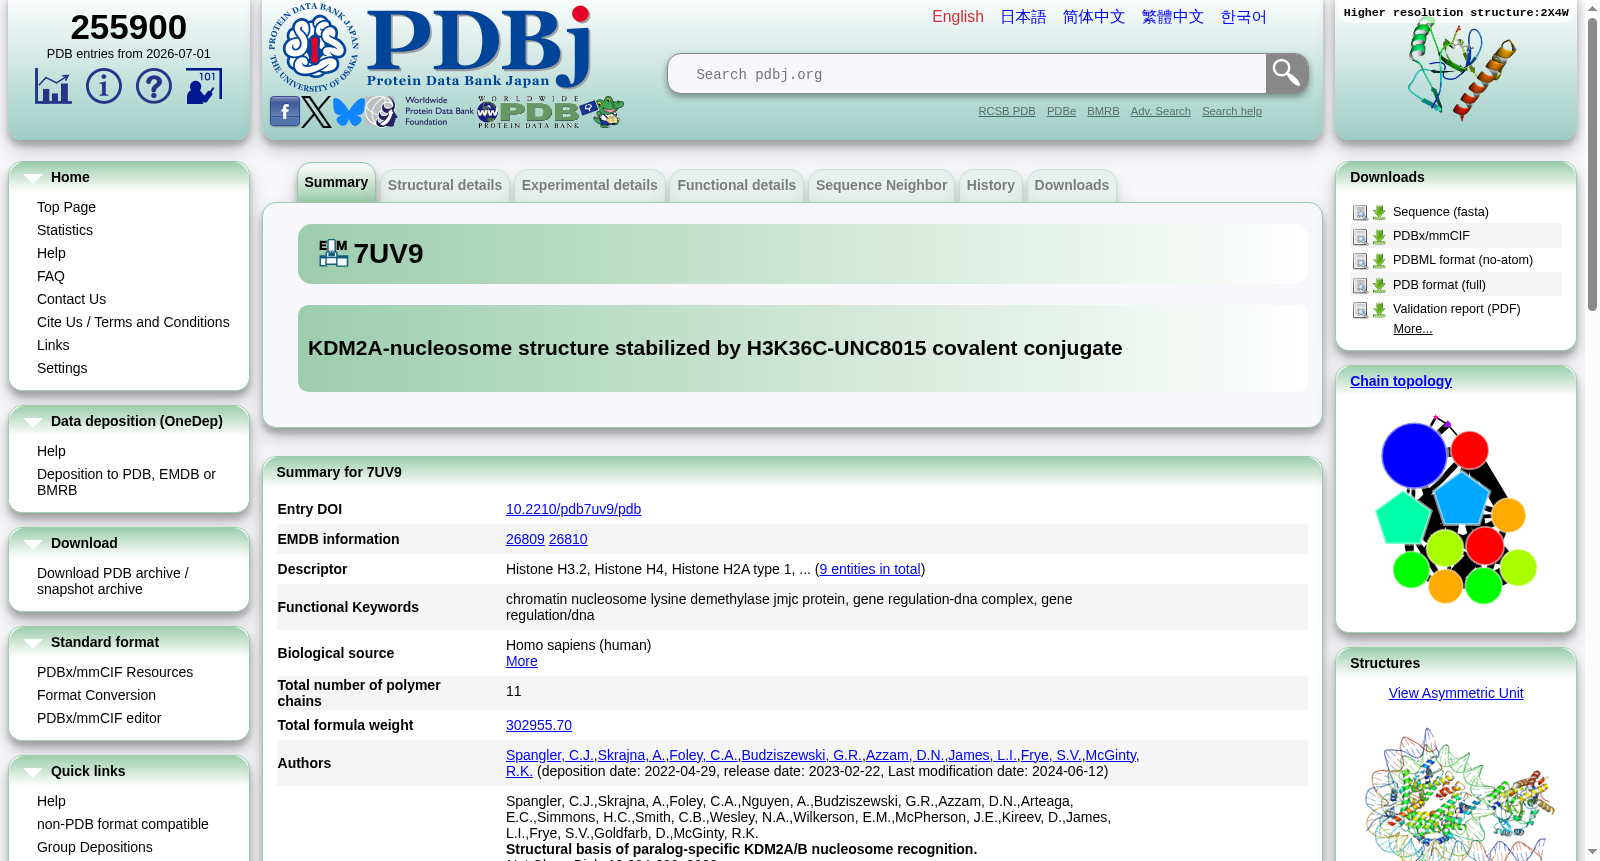Screen dimensions: 1600x861
Task: Download PDBML format (no-atom) green arrow
Action: click(x=1379, y=261)
